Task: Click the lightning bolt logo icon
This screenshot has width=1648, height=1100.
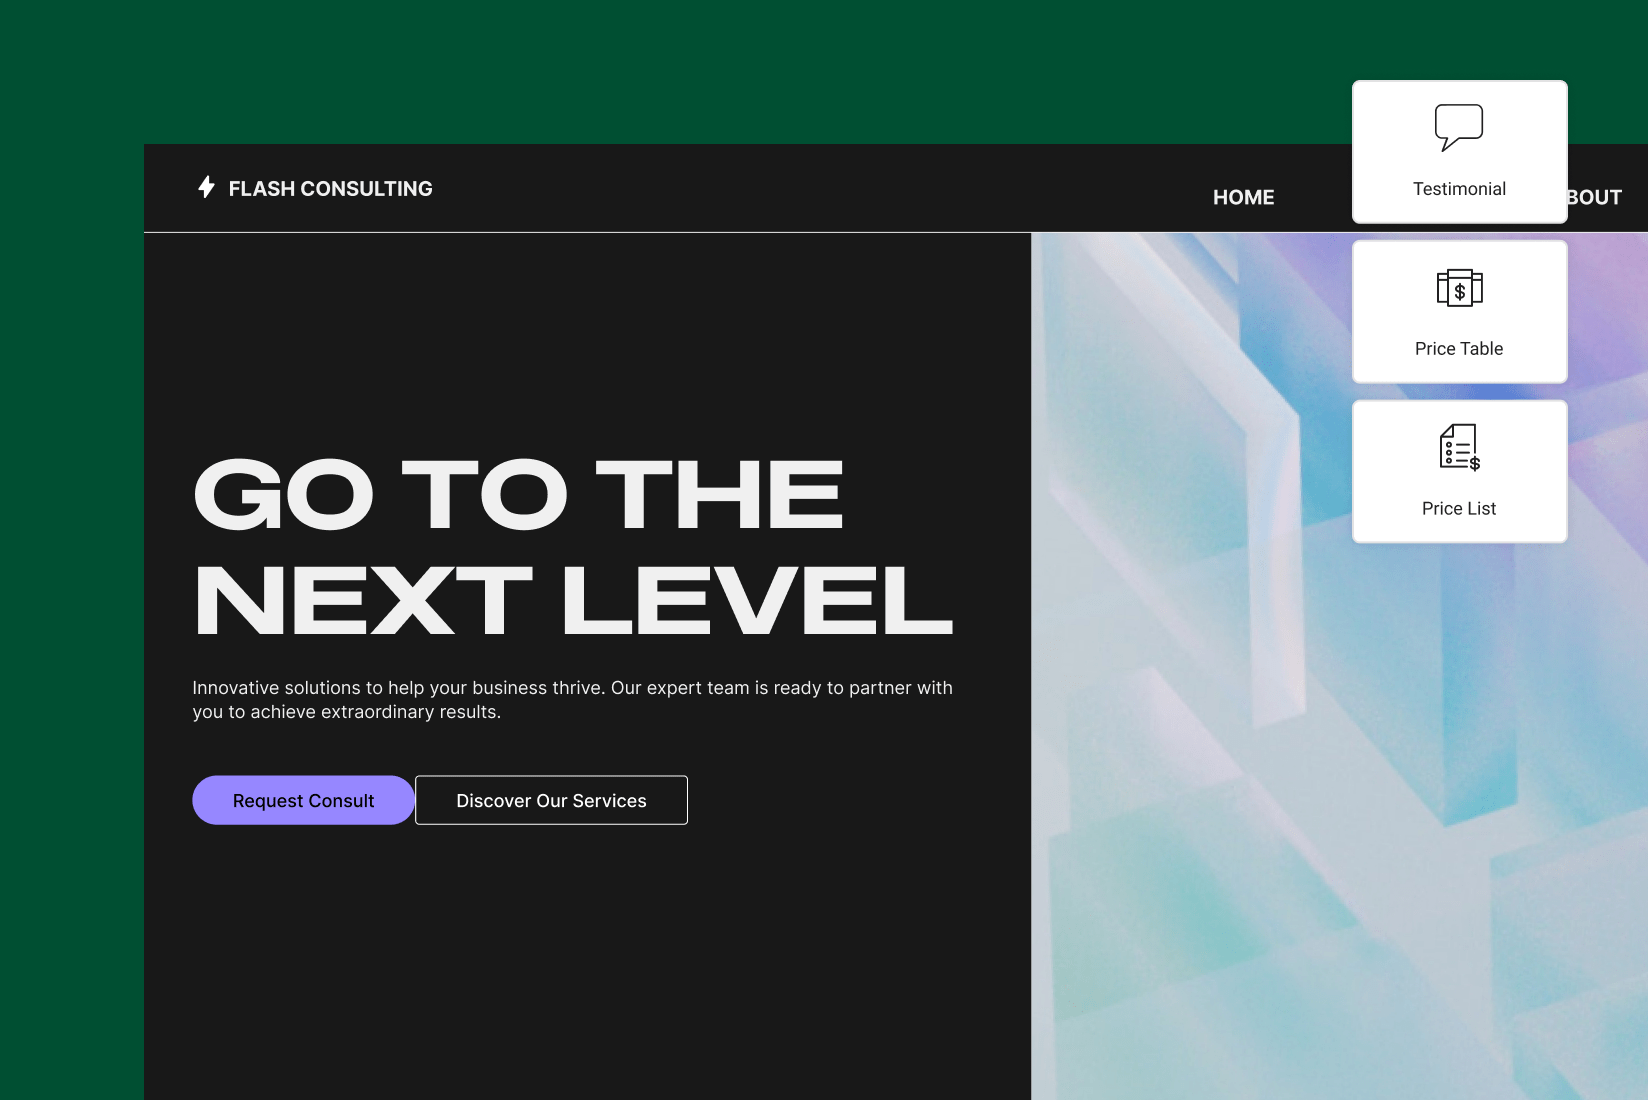Action: click(x=206, y=187)
